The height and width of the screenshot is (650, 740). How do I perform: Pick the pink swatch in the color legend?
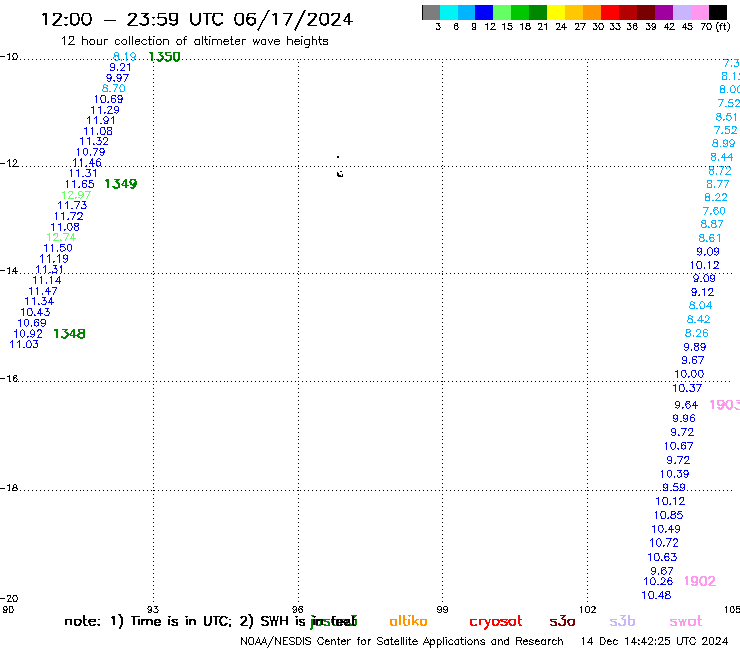pos(700,12)
